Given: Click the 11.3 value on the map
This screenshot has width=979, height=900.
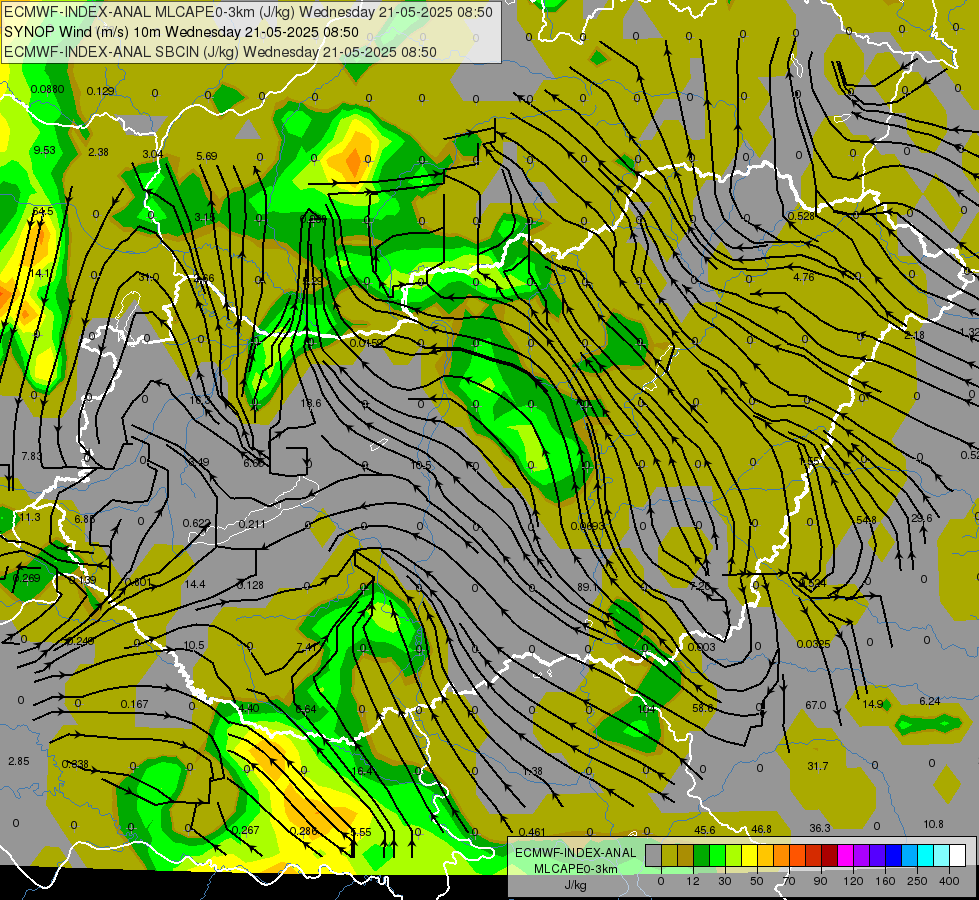Looking at the screenshot, I should tap(30, 517).
